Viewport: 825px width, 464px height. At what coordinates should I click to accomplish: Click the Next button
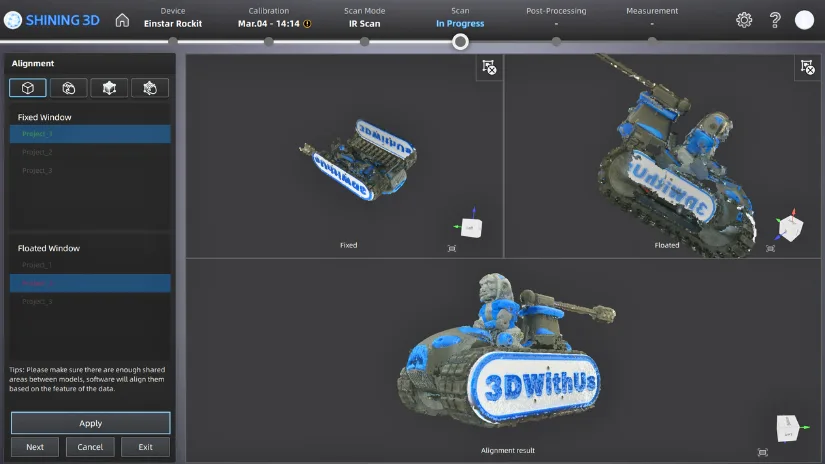click(35, 447)
